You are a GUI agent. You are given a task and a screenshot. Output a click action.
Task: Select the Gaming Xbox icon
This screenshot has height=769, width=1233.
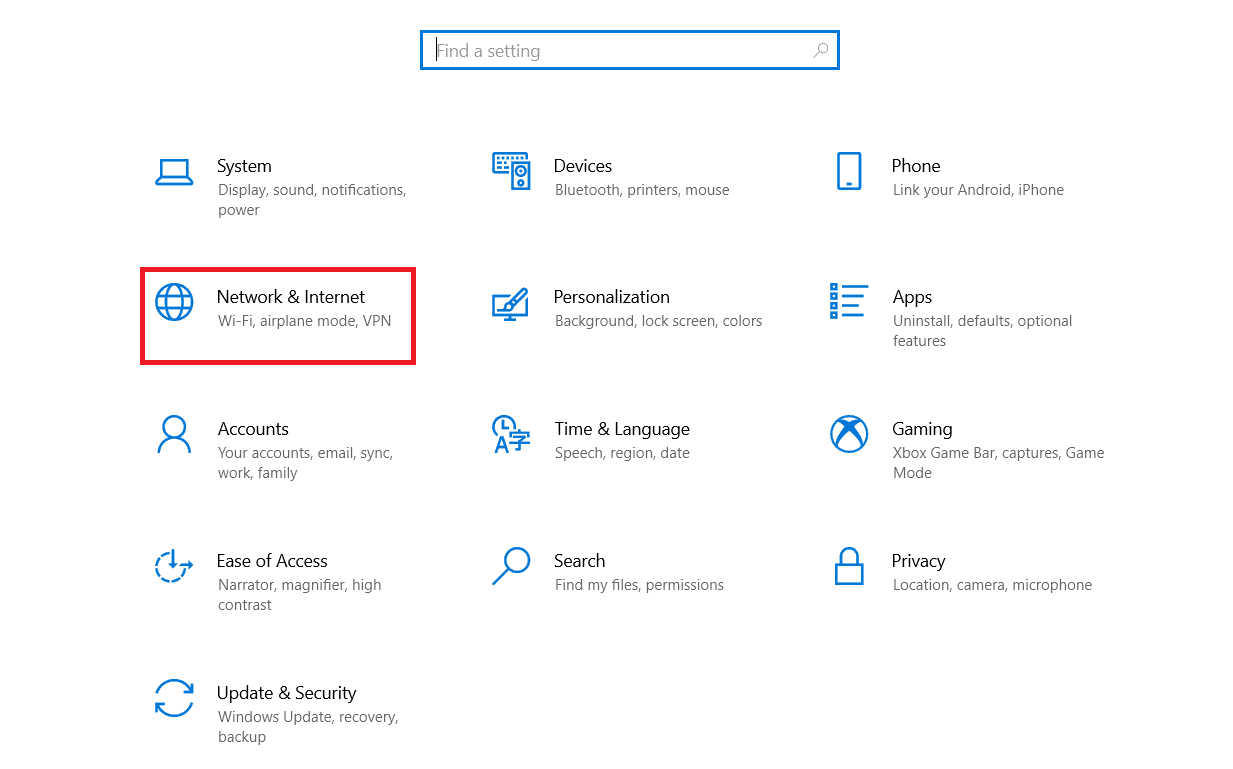pos(849,434)
